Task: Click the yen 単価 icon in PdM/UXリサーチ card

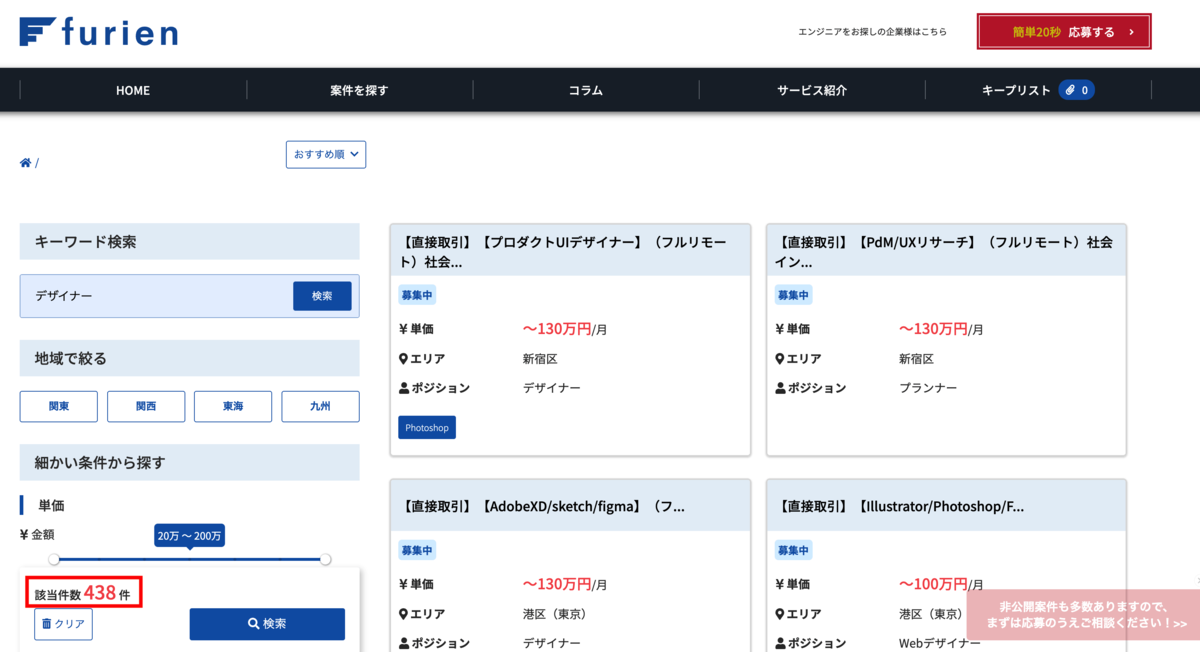Action: click(x=779, y=329)
